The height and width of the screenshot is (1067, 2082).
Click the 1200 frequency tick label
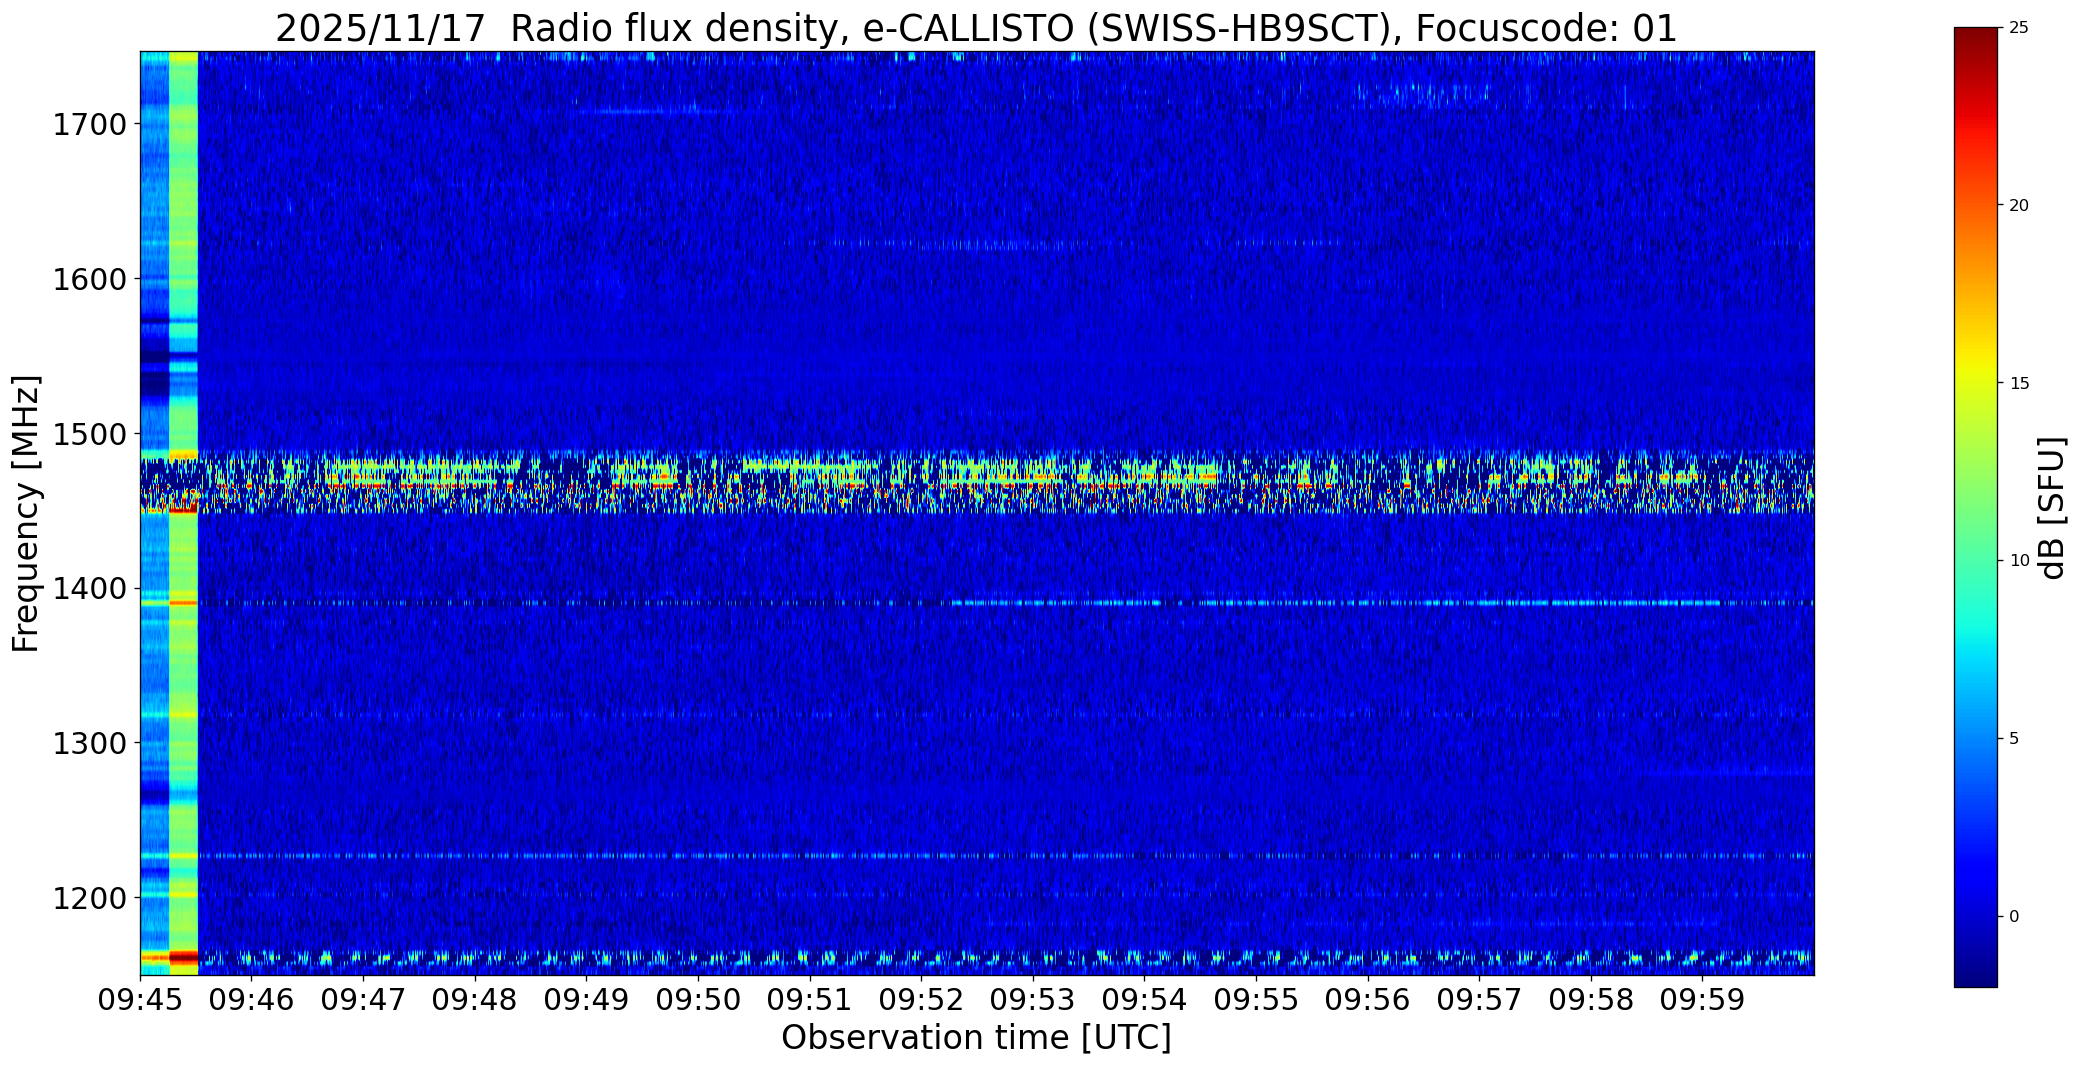click(x=90, y=898)
